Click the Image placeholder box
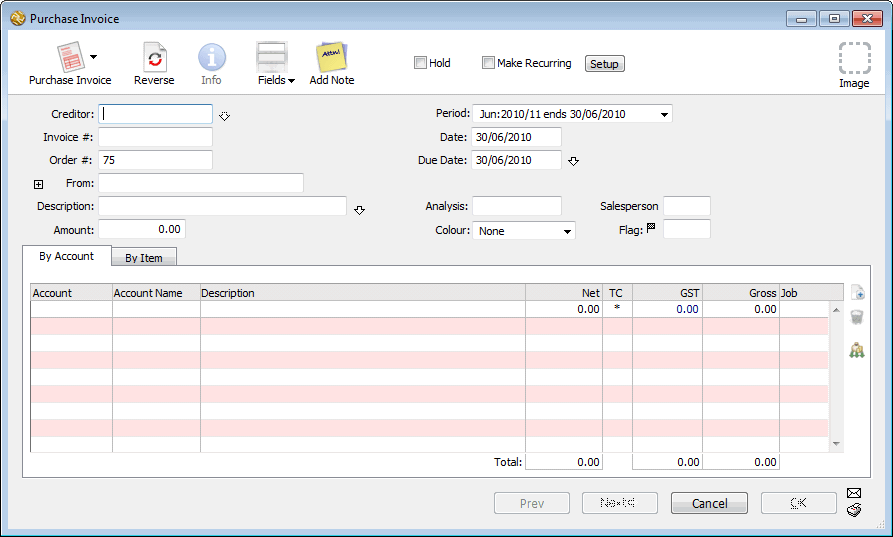 tap(854, 58)
